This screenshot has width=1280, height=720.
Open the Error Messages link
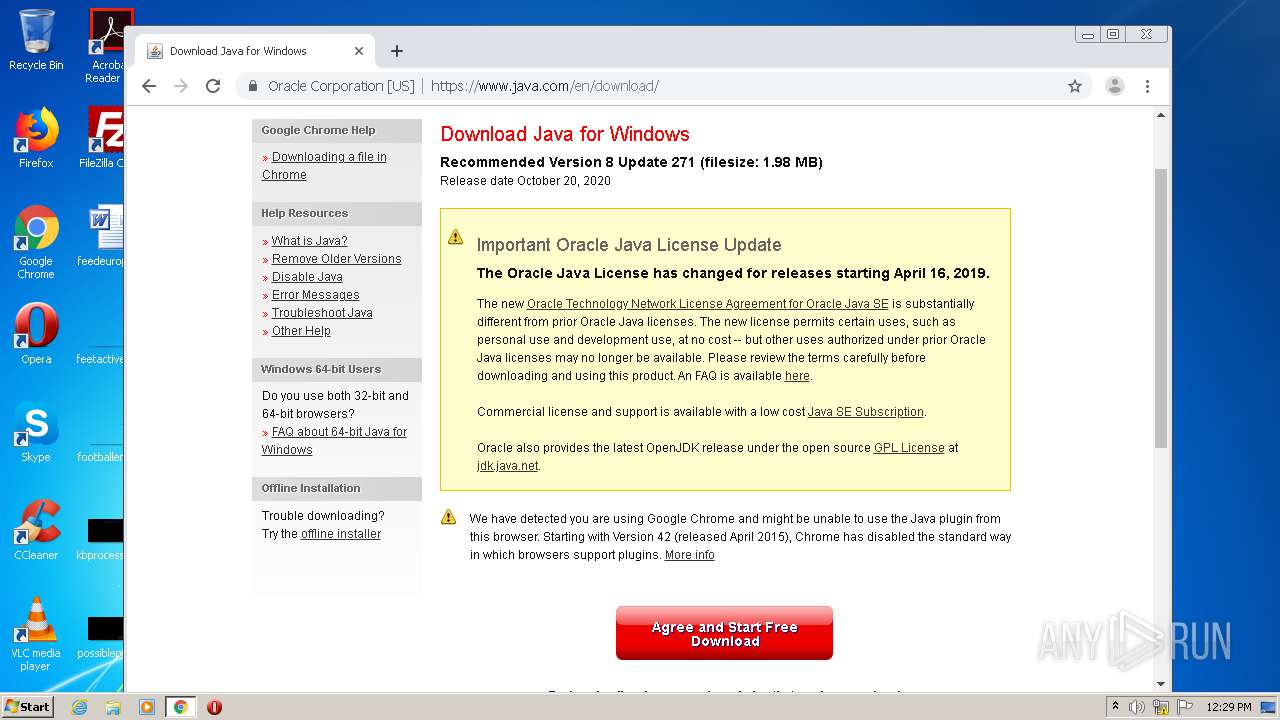click(x=315, y=295)
